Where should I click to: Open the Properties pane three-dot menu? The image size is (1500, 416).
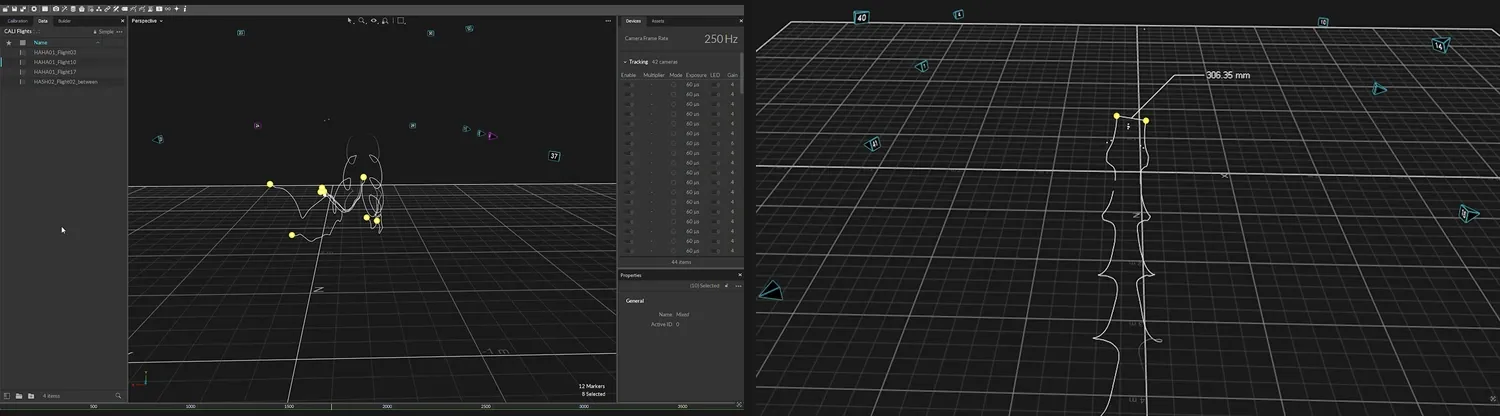[738, 286]
